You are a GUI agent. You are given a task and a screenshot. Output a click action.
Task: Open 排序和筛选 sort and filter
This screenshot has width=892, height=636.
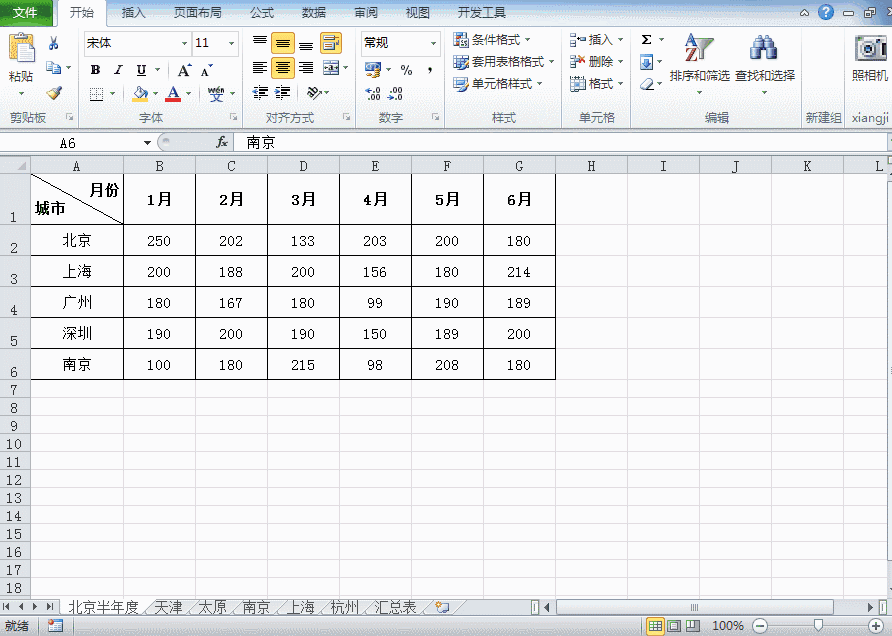[699, 63]
